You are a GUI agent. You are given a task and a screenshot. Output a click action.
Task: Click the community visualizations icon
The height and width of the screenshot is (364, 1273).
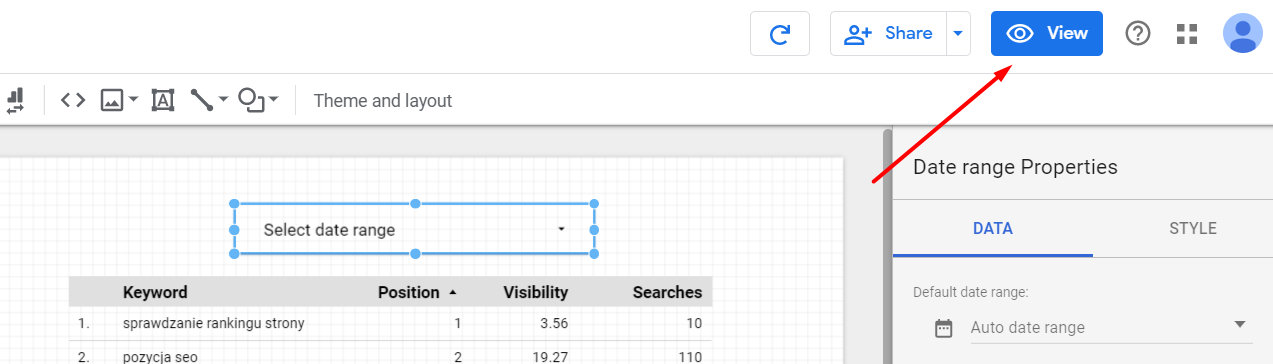pos(15,100)
